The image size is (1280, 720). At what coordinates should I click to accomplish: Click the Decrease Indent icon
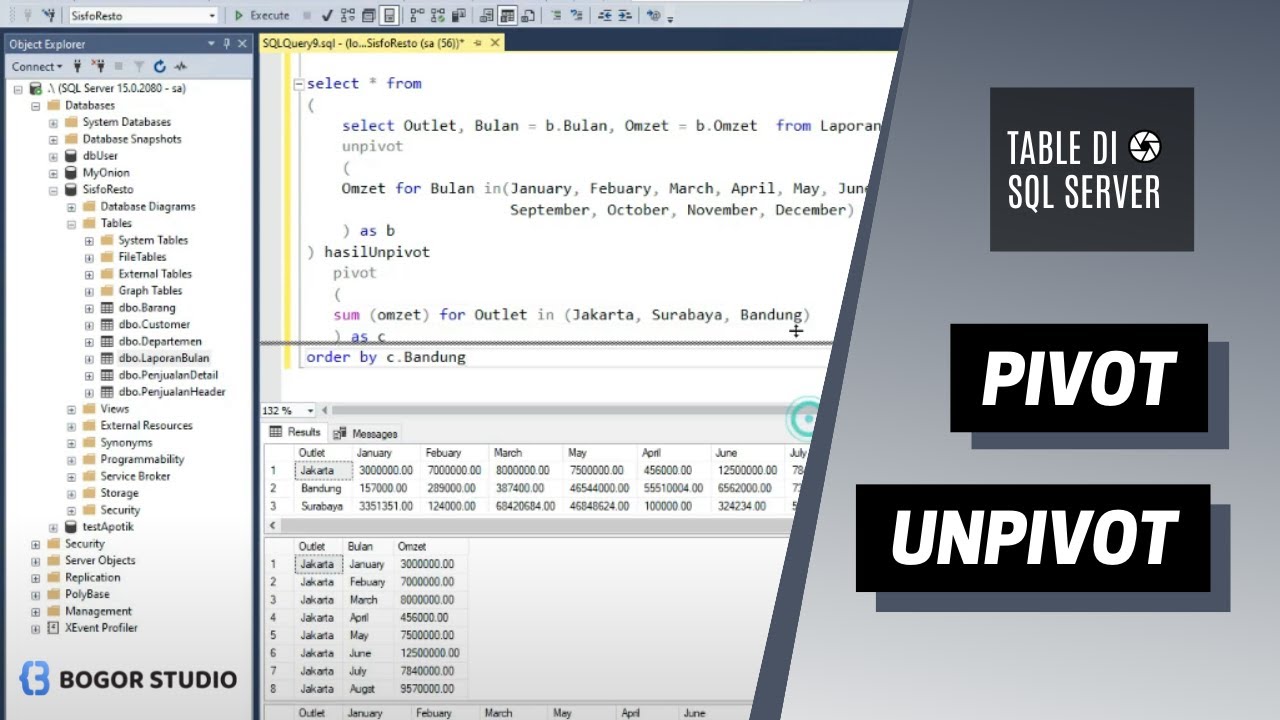(604, 15)
